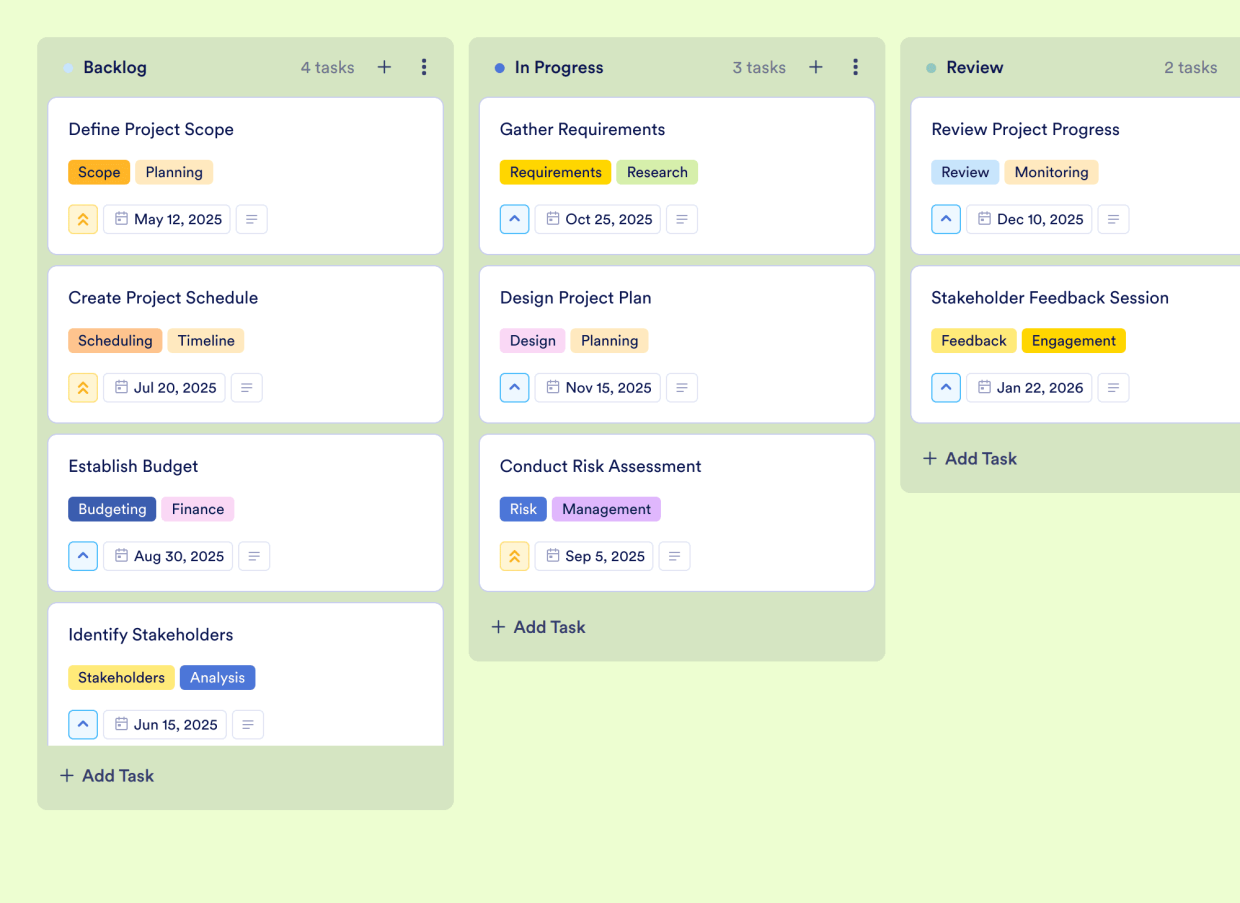Viewport: 1240px width, 903px height.
Task: Click Add Task in the In Progress column
Action: [x=538, y=627]
